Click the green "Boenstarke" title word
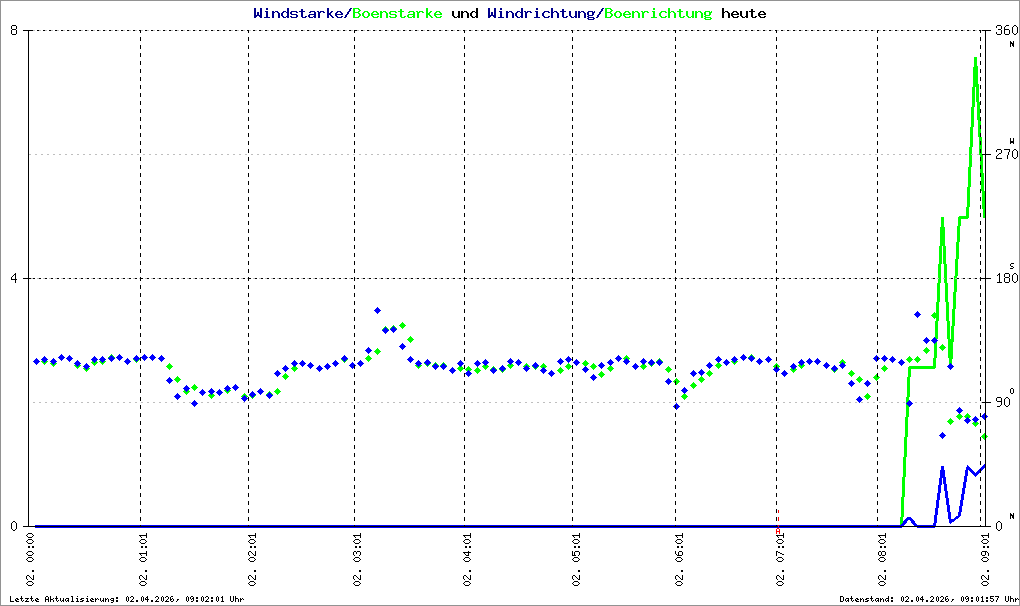The image size is (1020, 606). [397, 13]
